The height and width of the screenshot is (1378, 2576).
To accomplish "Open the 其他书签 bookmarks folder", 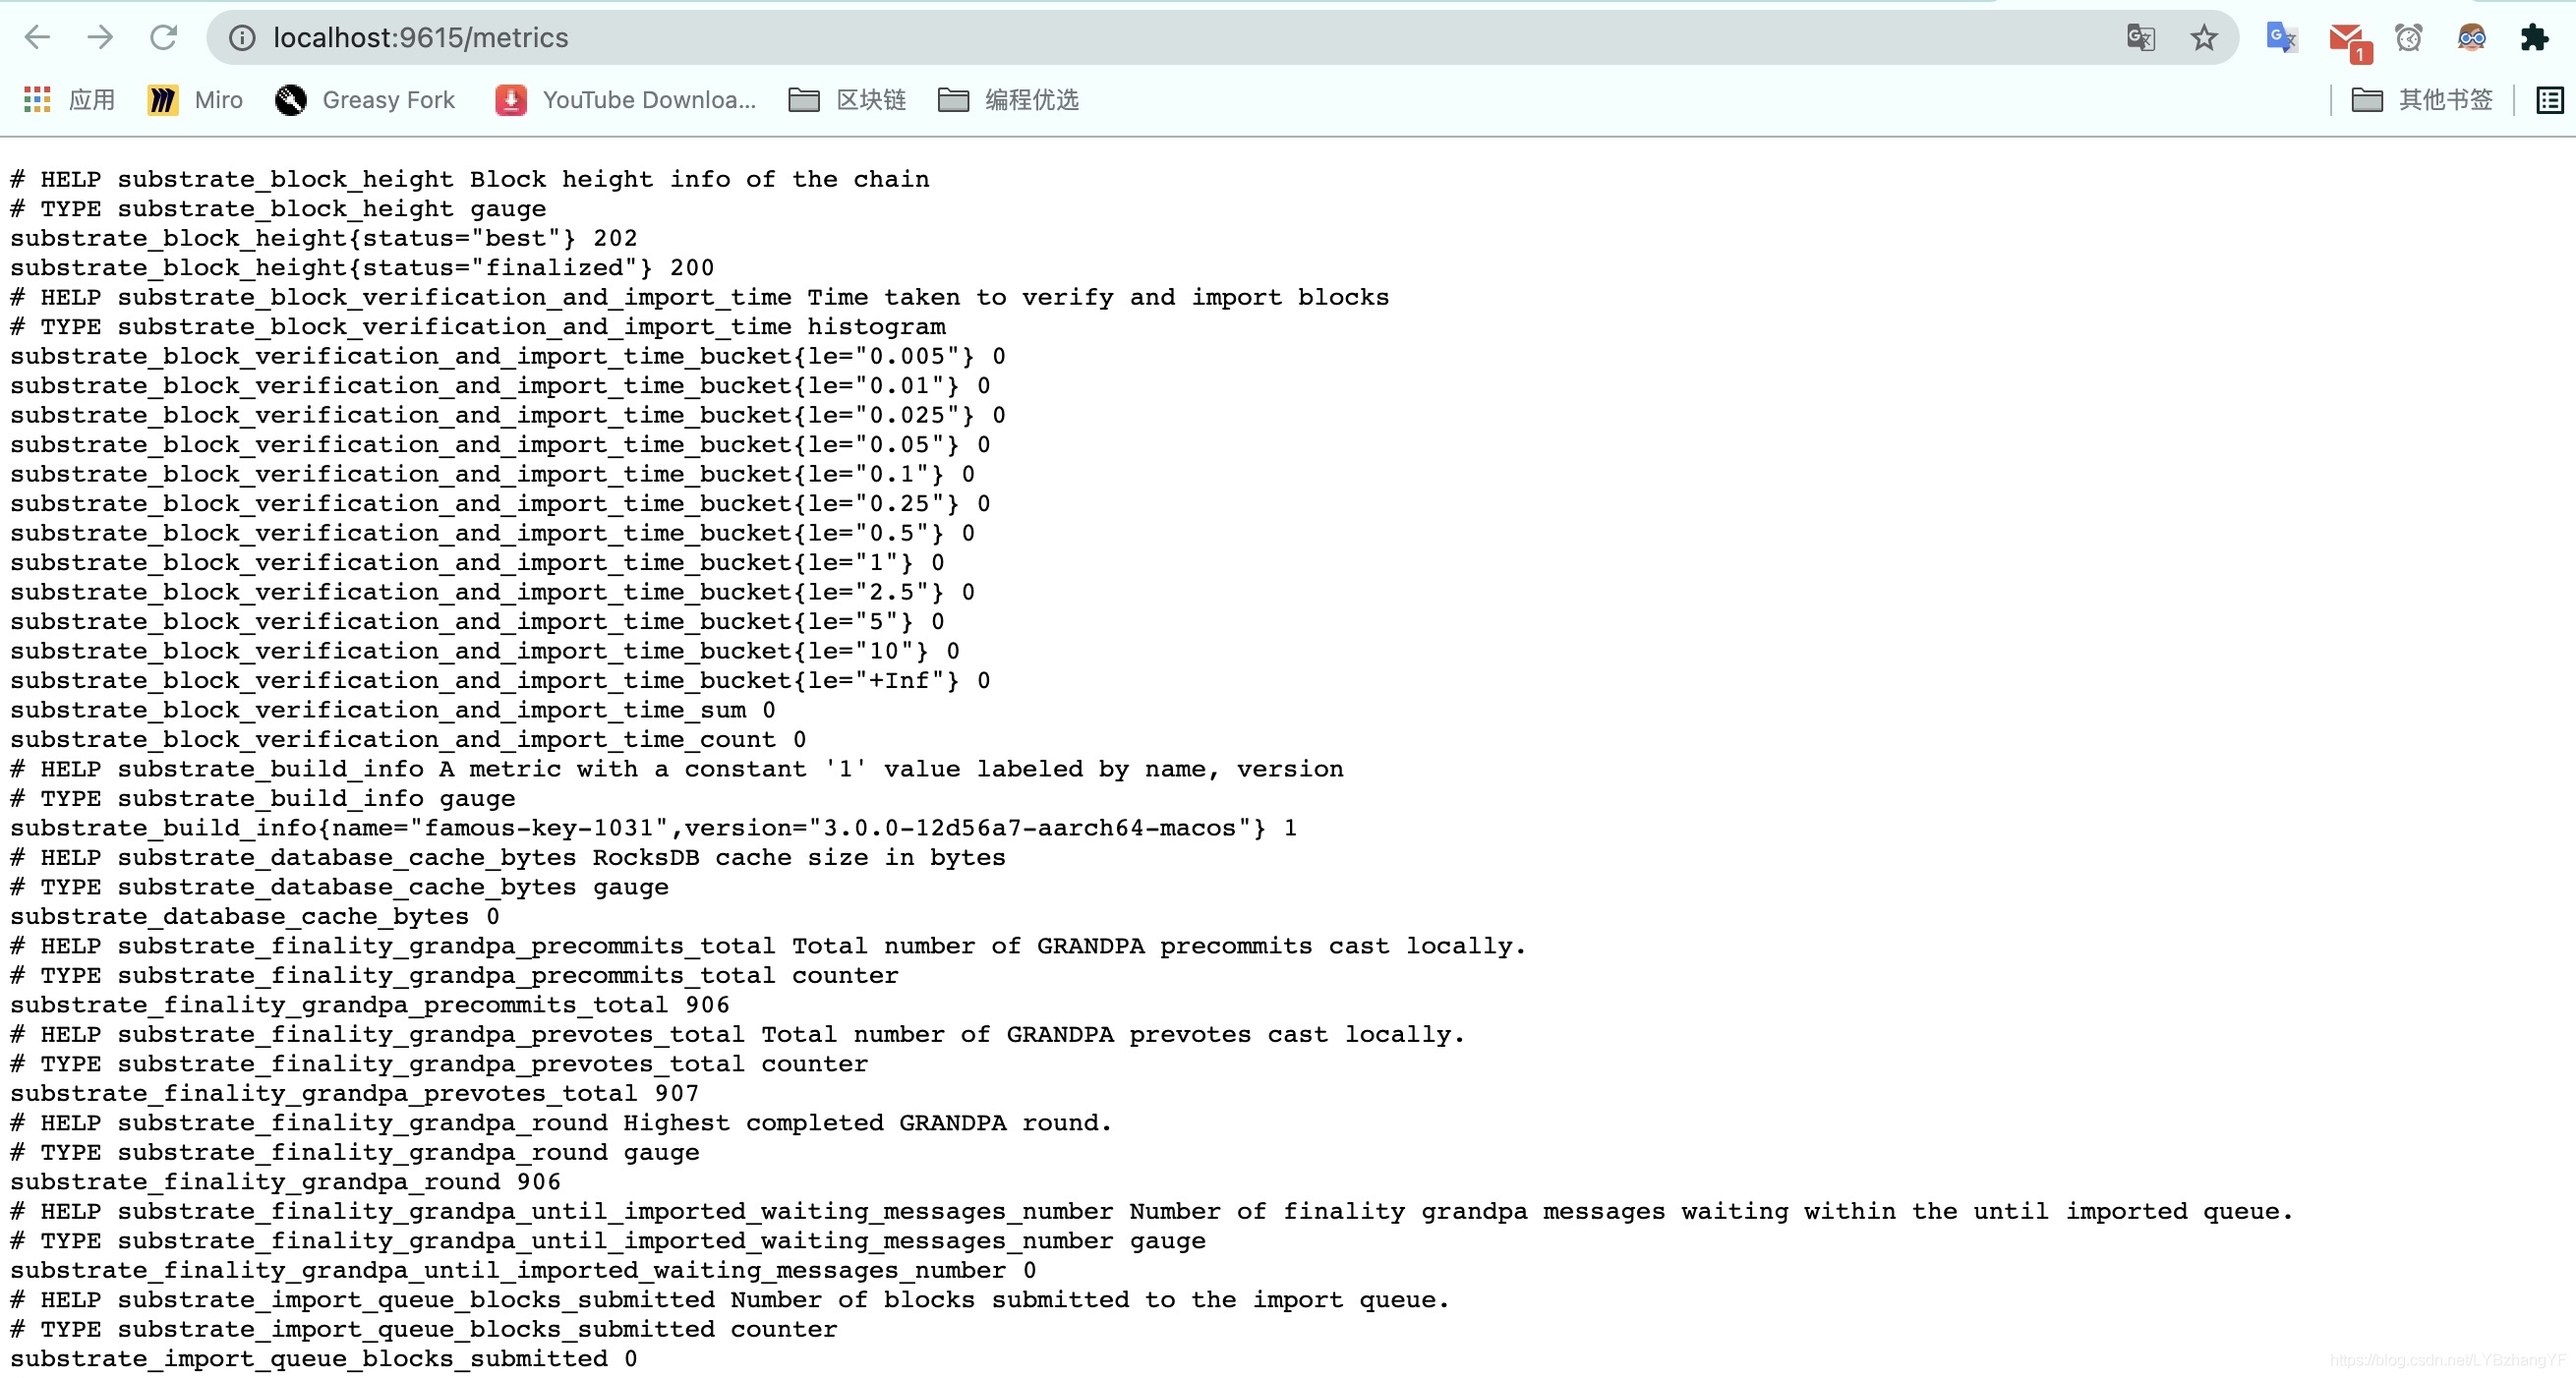I will 2422,100.
